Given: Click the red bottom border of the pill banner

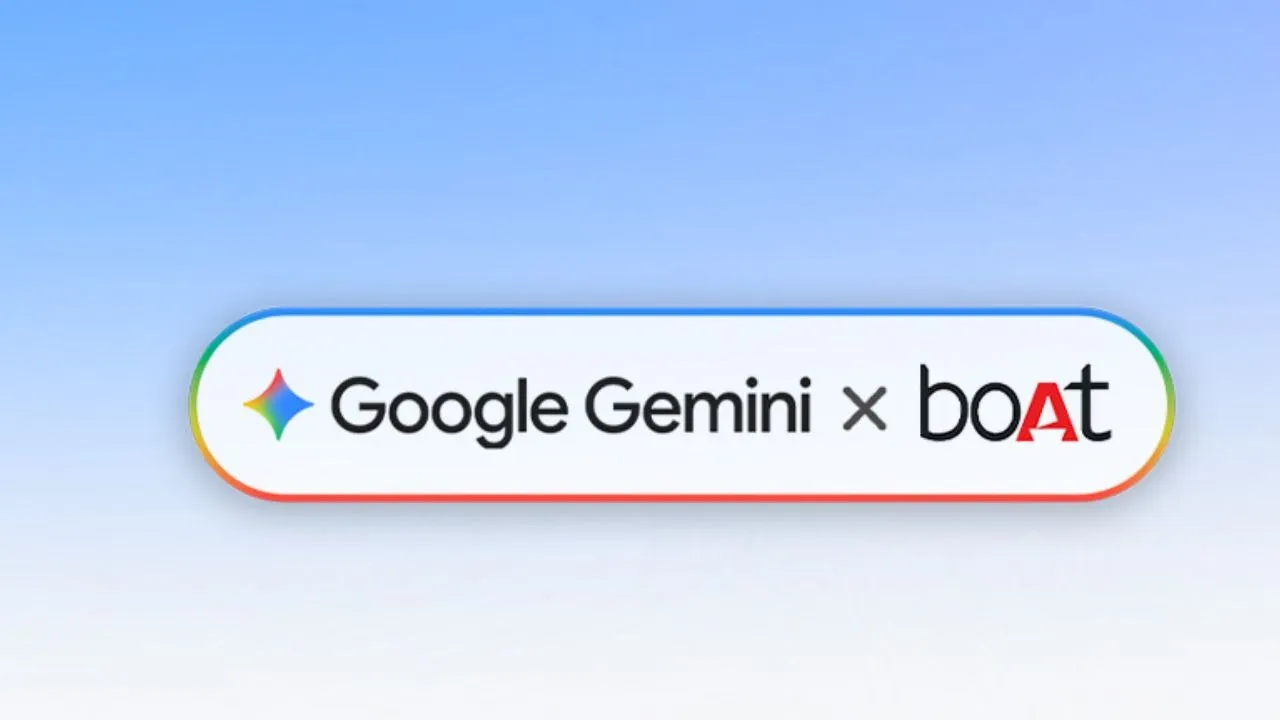Looking at the screenshot, I should point(680,496).
